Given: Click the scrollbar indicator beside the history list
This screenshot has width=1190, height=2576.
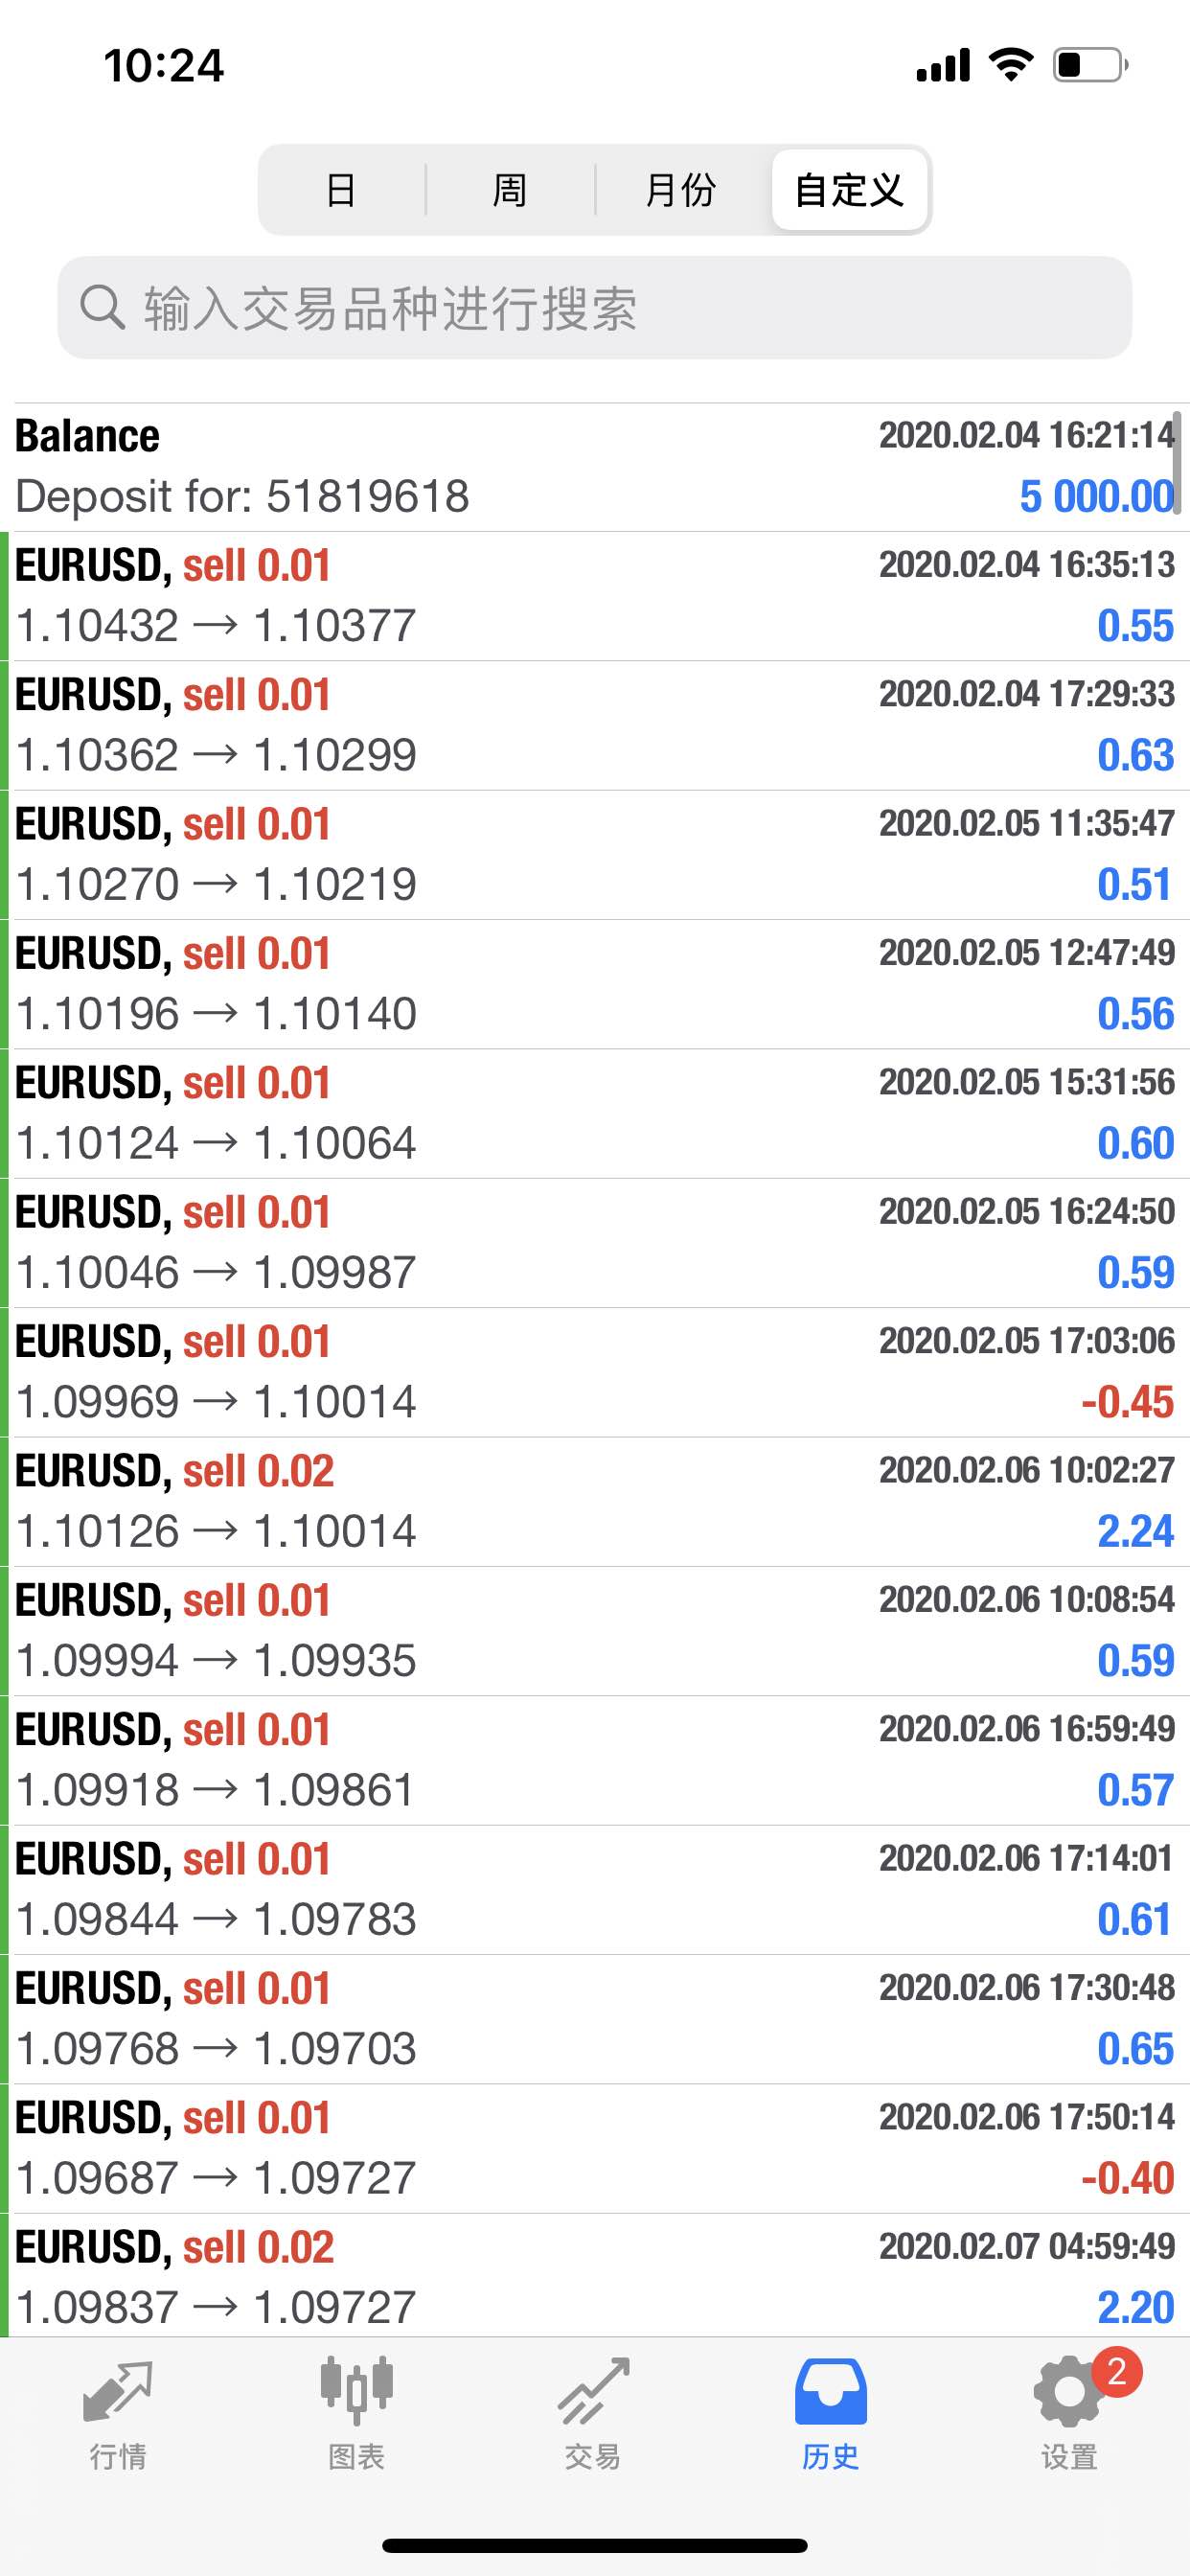Looking at the screenshot, I should [x=1178, y=462].
